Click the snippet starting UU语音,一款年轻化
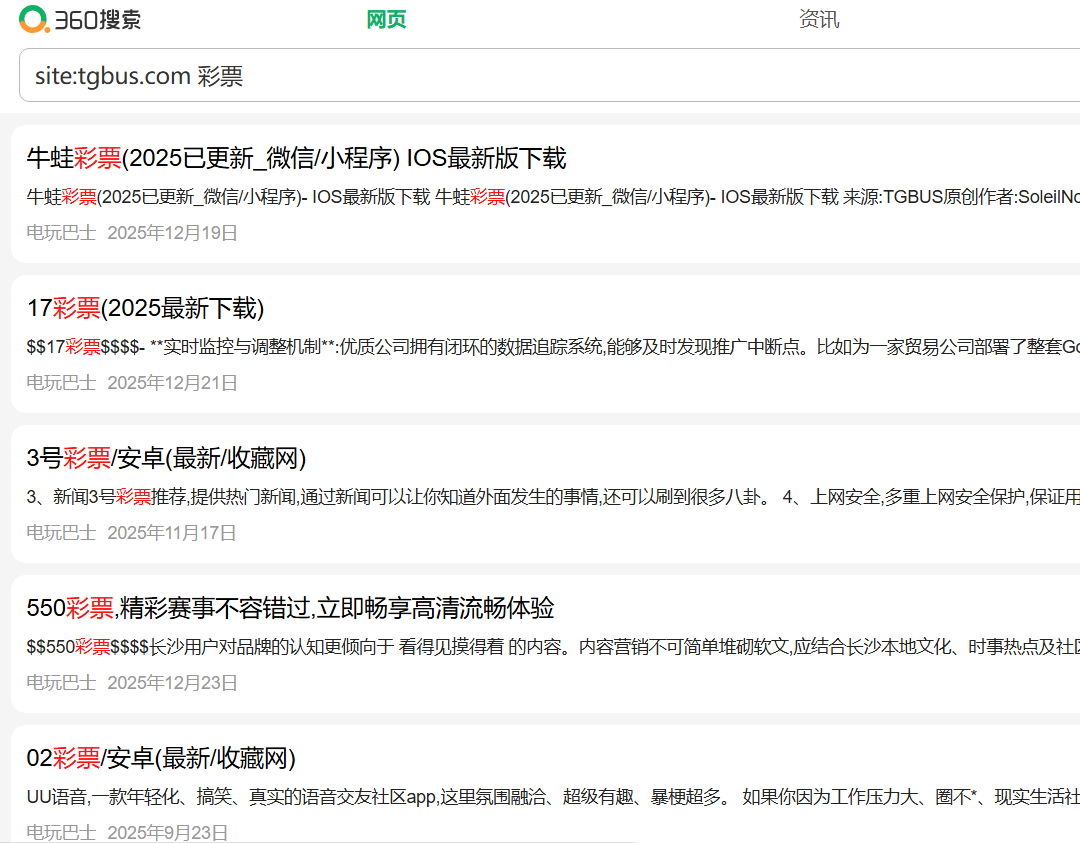 tap(553, 797)
